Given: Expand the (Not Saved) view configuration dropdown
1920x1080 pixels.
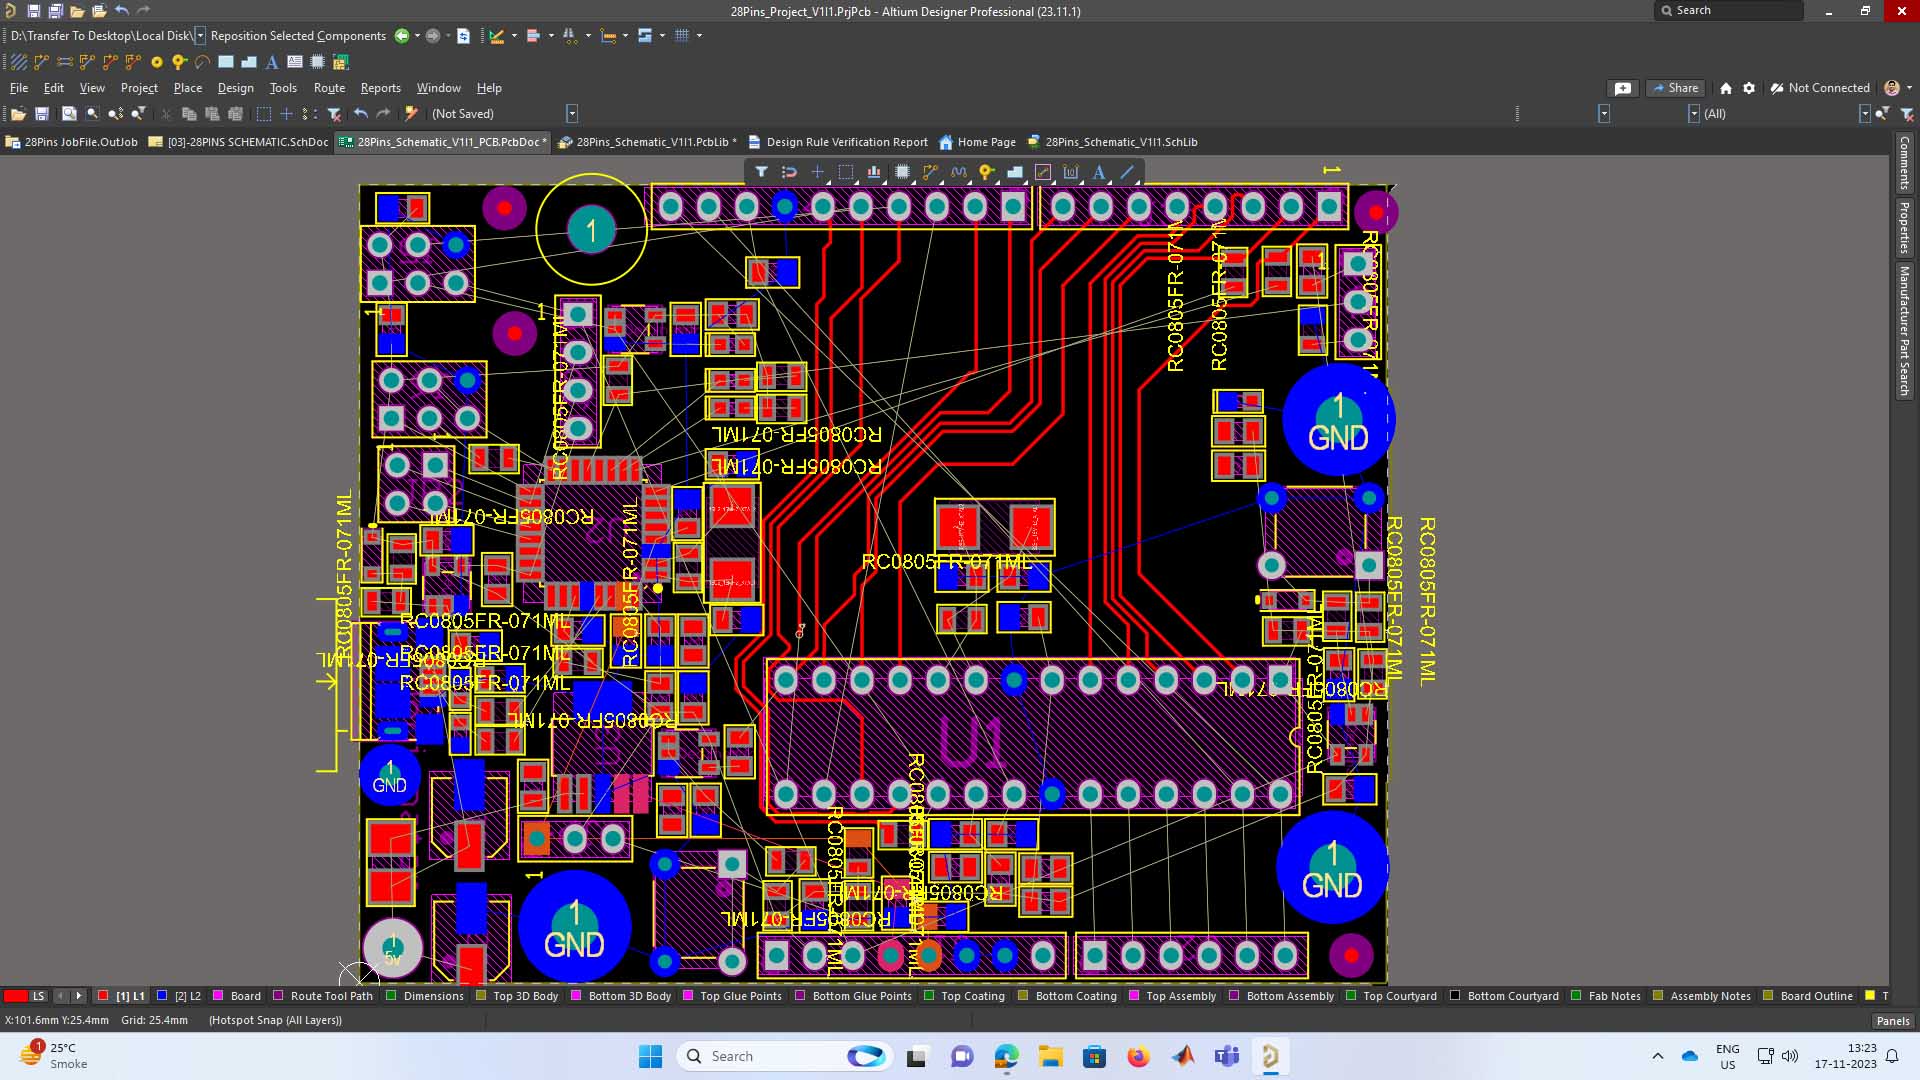Looking at the screenshot, I should pos(572,114).
